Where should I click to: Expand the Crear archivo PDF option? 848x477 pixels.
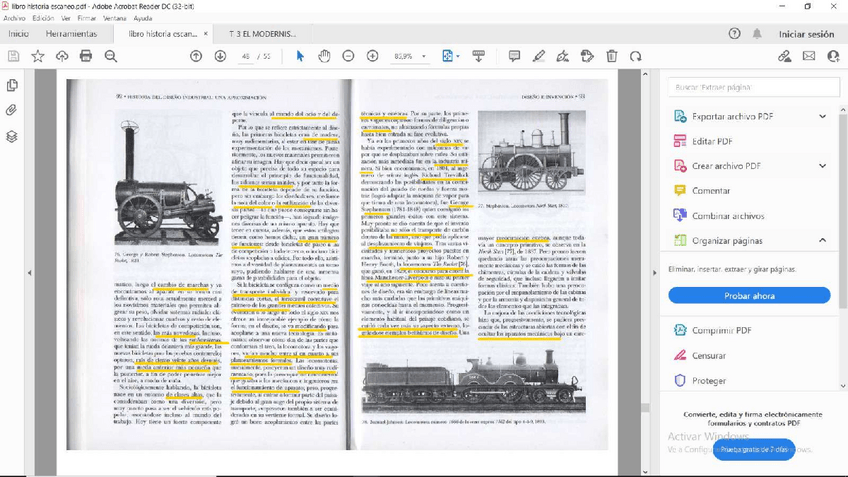(822, 166)
